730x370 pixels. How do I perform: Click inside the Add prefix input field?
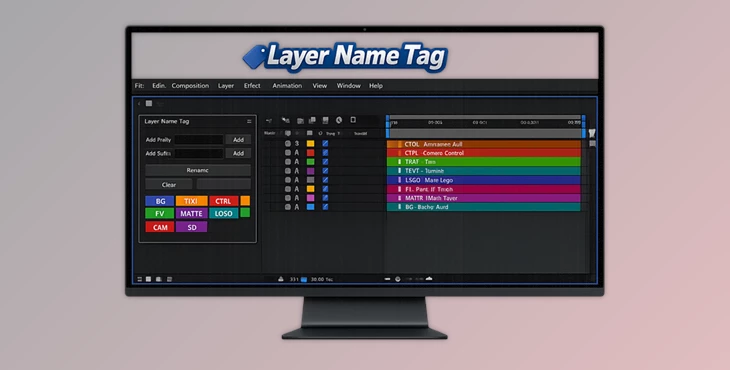199,140
